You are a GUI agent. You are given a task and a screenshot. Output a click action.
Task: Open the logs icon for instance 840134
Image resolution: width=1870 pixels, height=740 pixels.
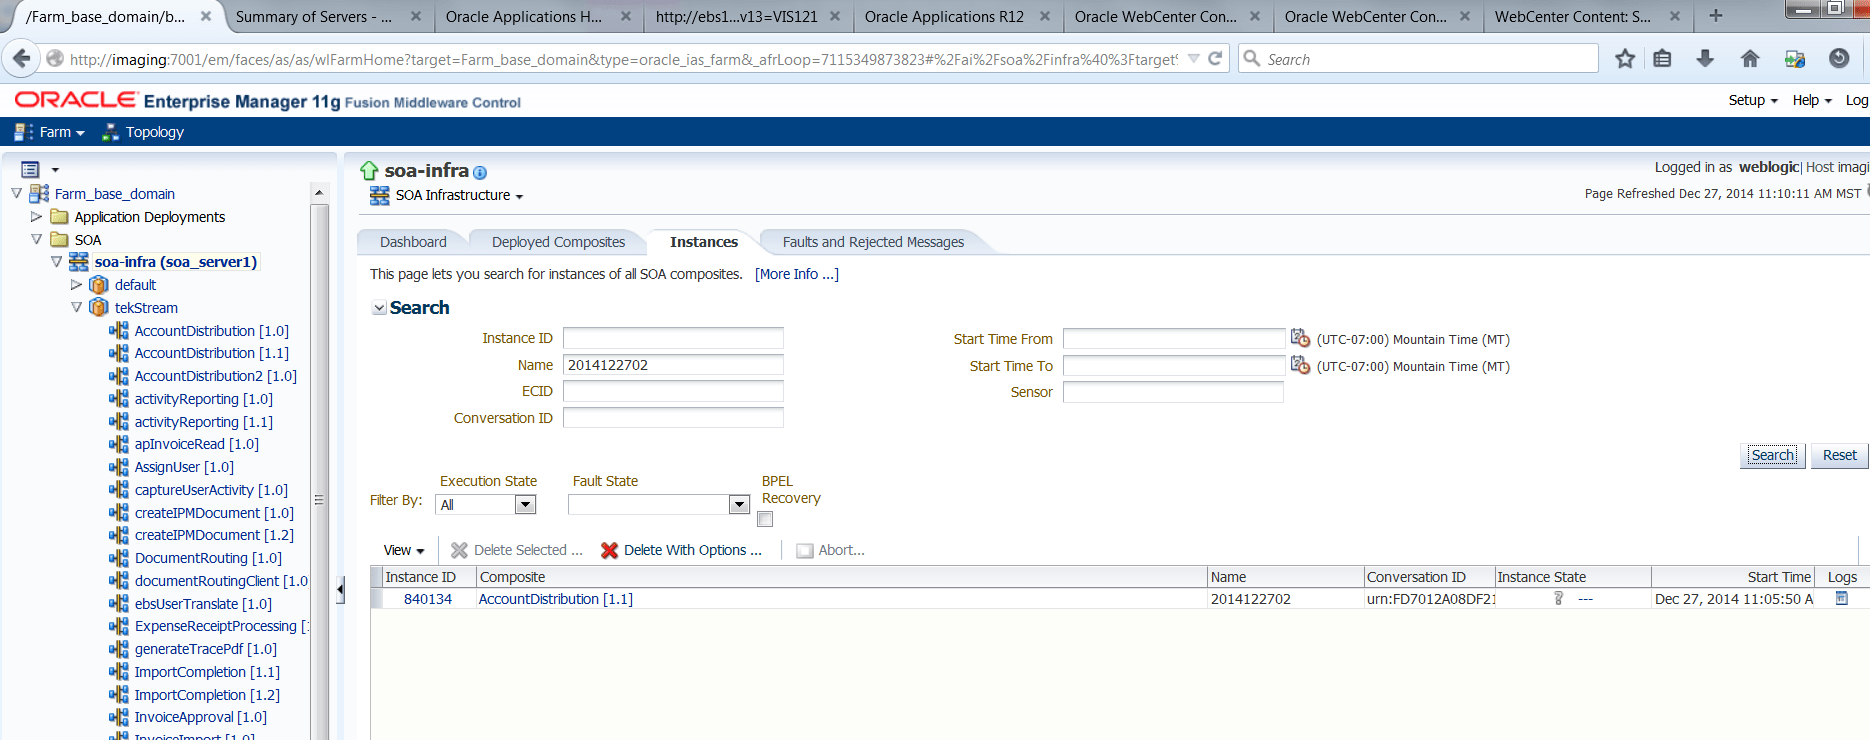[1842, 599]
